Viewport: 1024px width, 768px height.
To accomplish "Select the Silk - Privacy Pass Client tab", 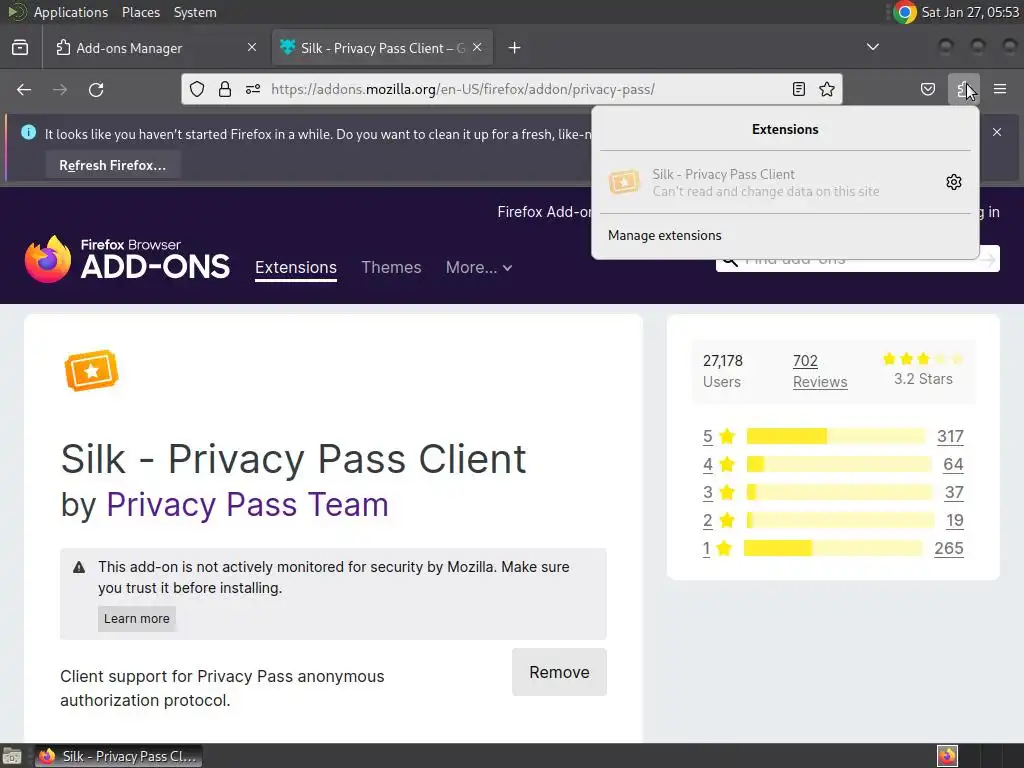I will (382, 48).
